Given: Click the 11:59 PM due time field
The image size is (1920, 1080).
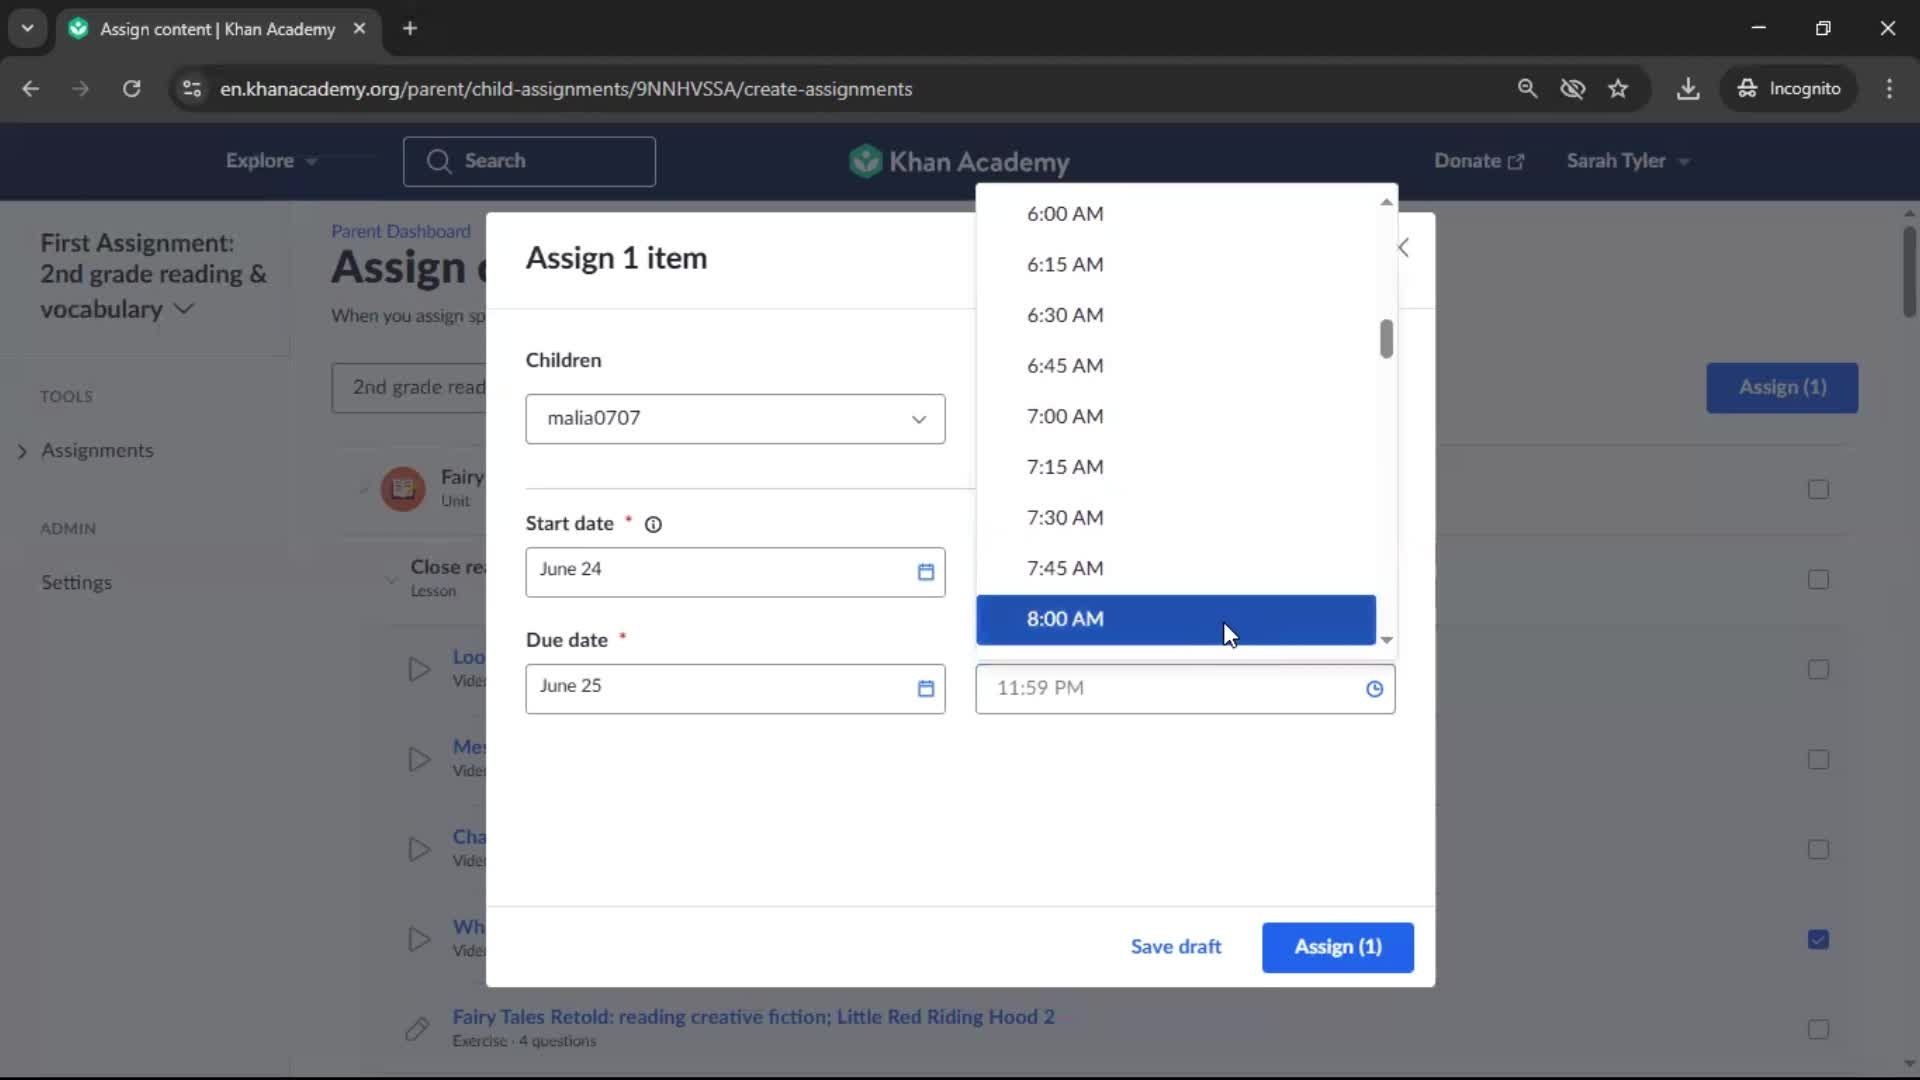Looking at the screenshot, I should point(1185,689).
